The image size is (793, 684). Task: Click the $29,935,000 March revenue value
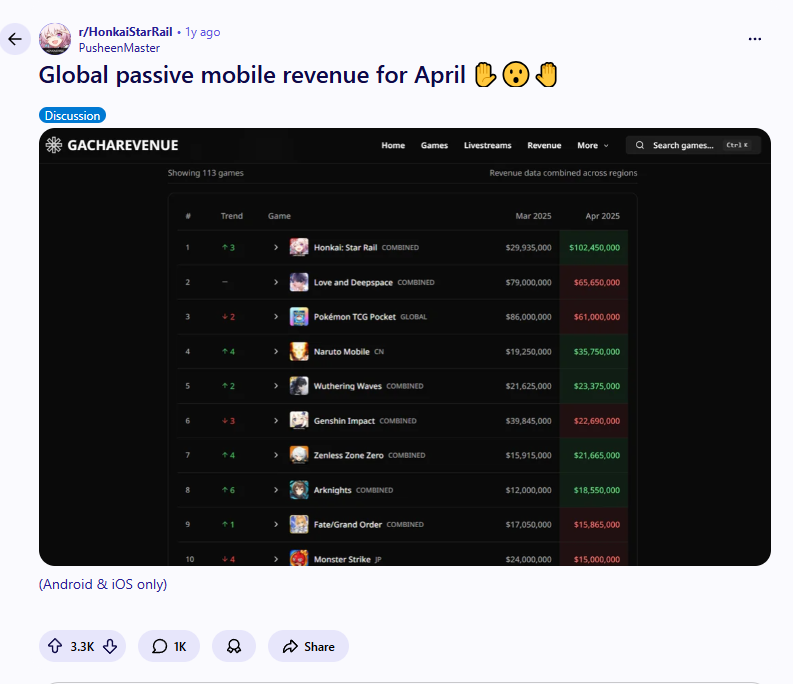(528, 247)
